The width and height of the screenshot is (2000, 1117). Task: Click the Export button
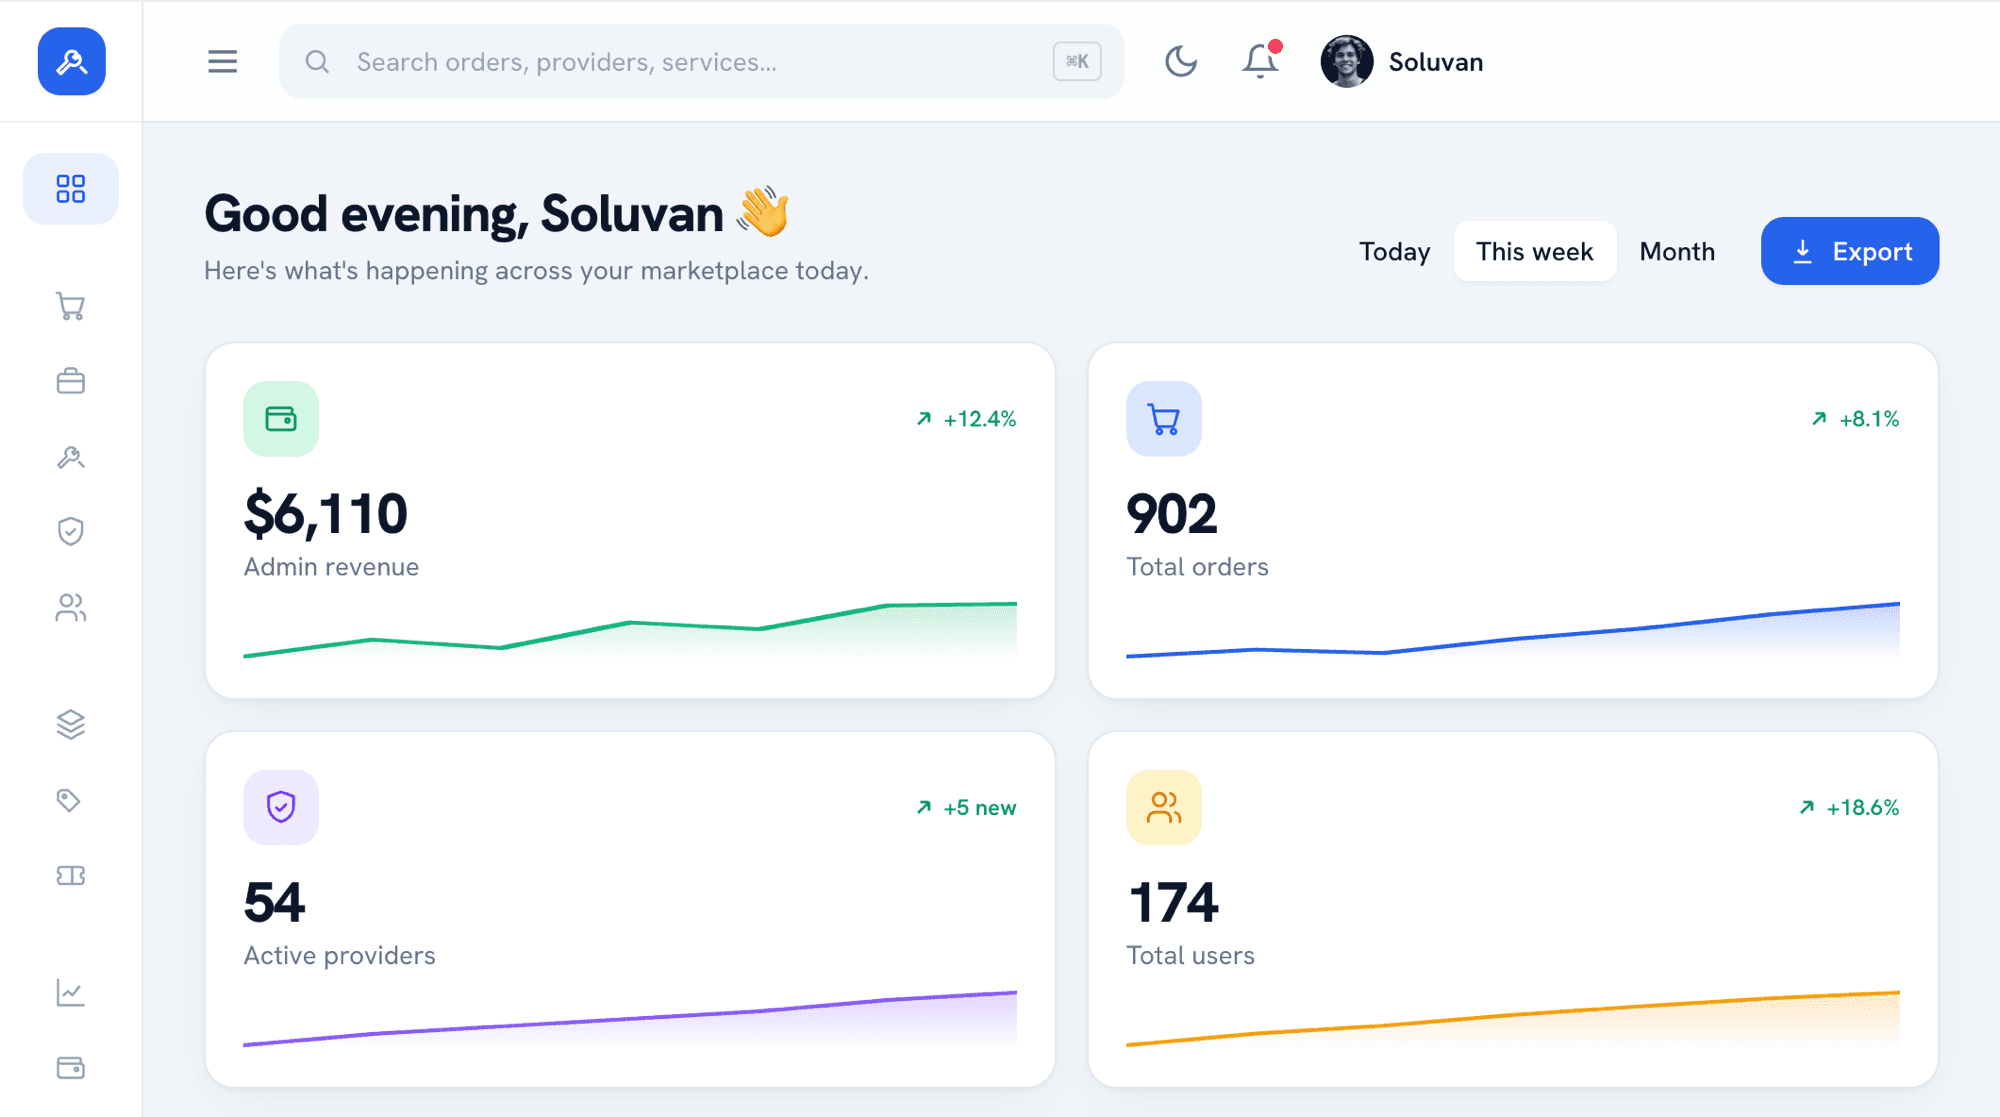pyautogui.click(x=1850, y=251)
